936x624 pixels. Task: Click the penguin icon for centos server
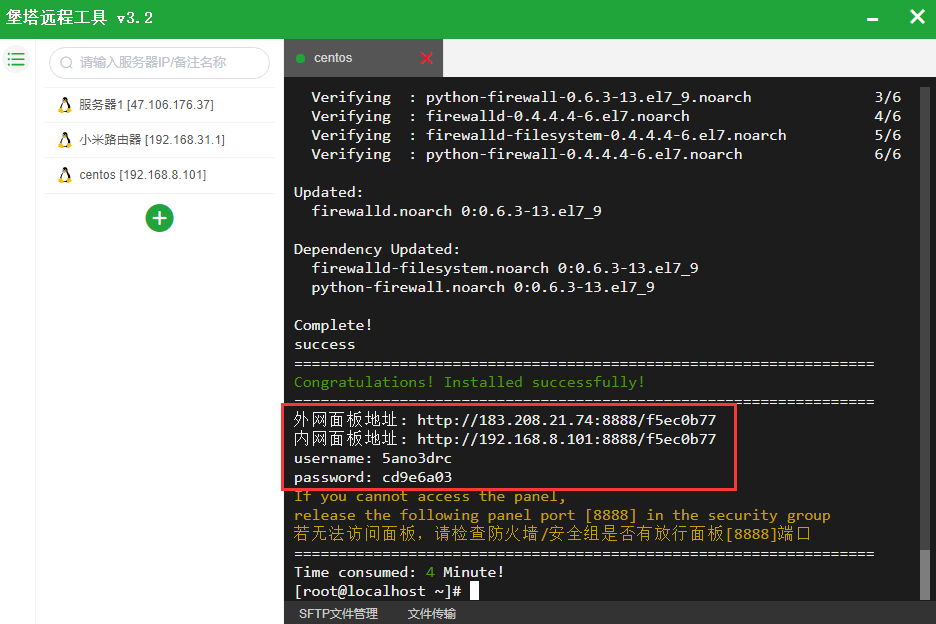coord(64,175)
